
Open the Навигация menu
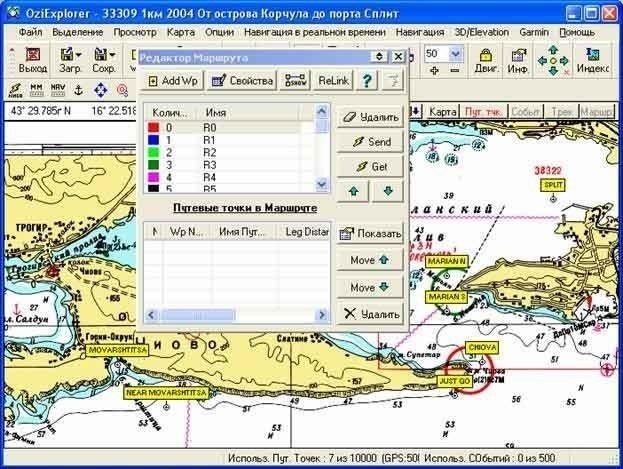click(420, 32)
